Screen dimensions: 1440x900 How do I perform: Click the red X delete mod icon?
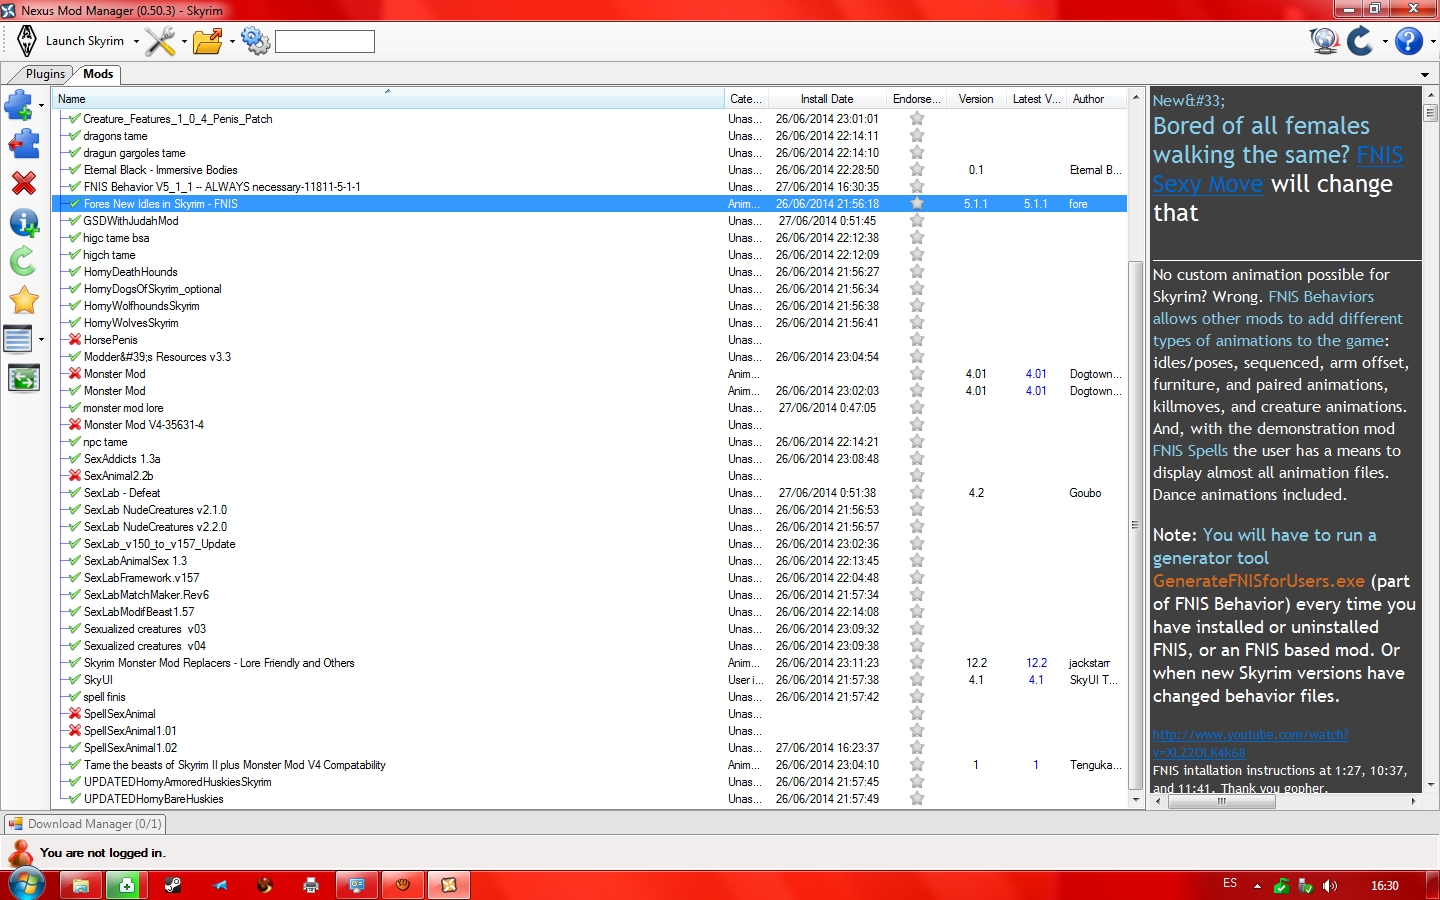pyautogui.click(x=23, y=183)
